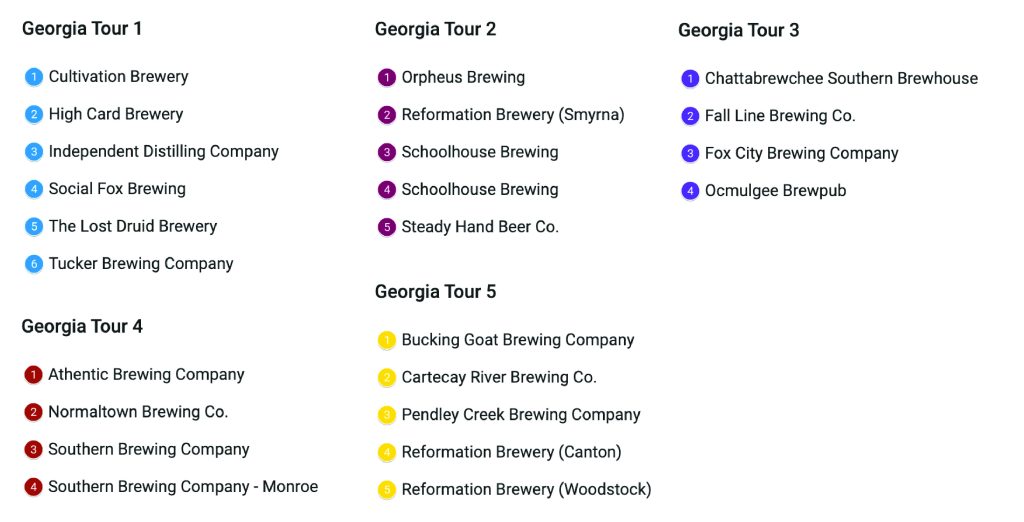Open the Georgia Tour 1 heading
This screenshot has width=1024, height=522.
point(82,29)
